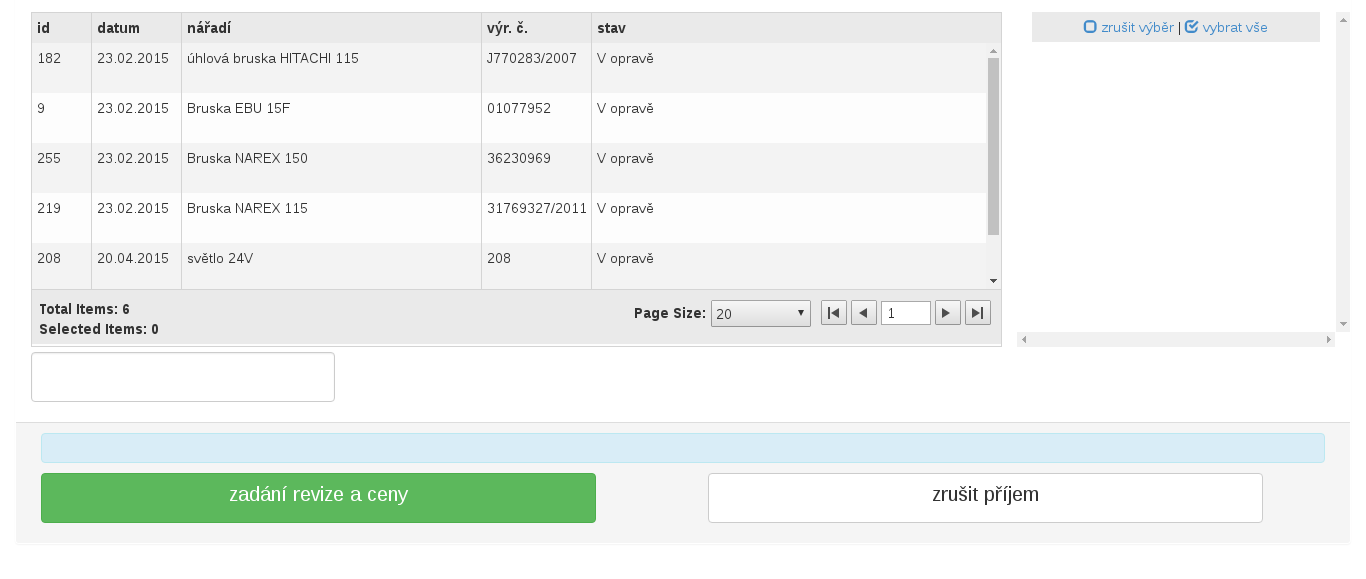1366x579 pixels.
Task: Click the empty text box below grid
Action: (x=183, y=377)
